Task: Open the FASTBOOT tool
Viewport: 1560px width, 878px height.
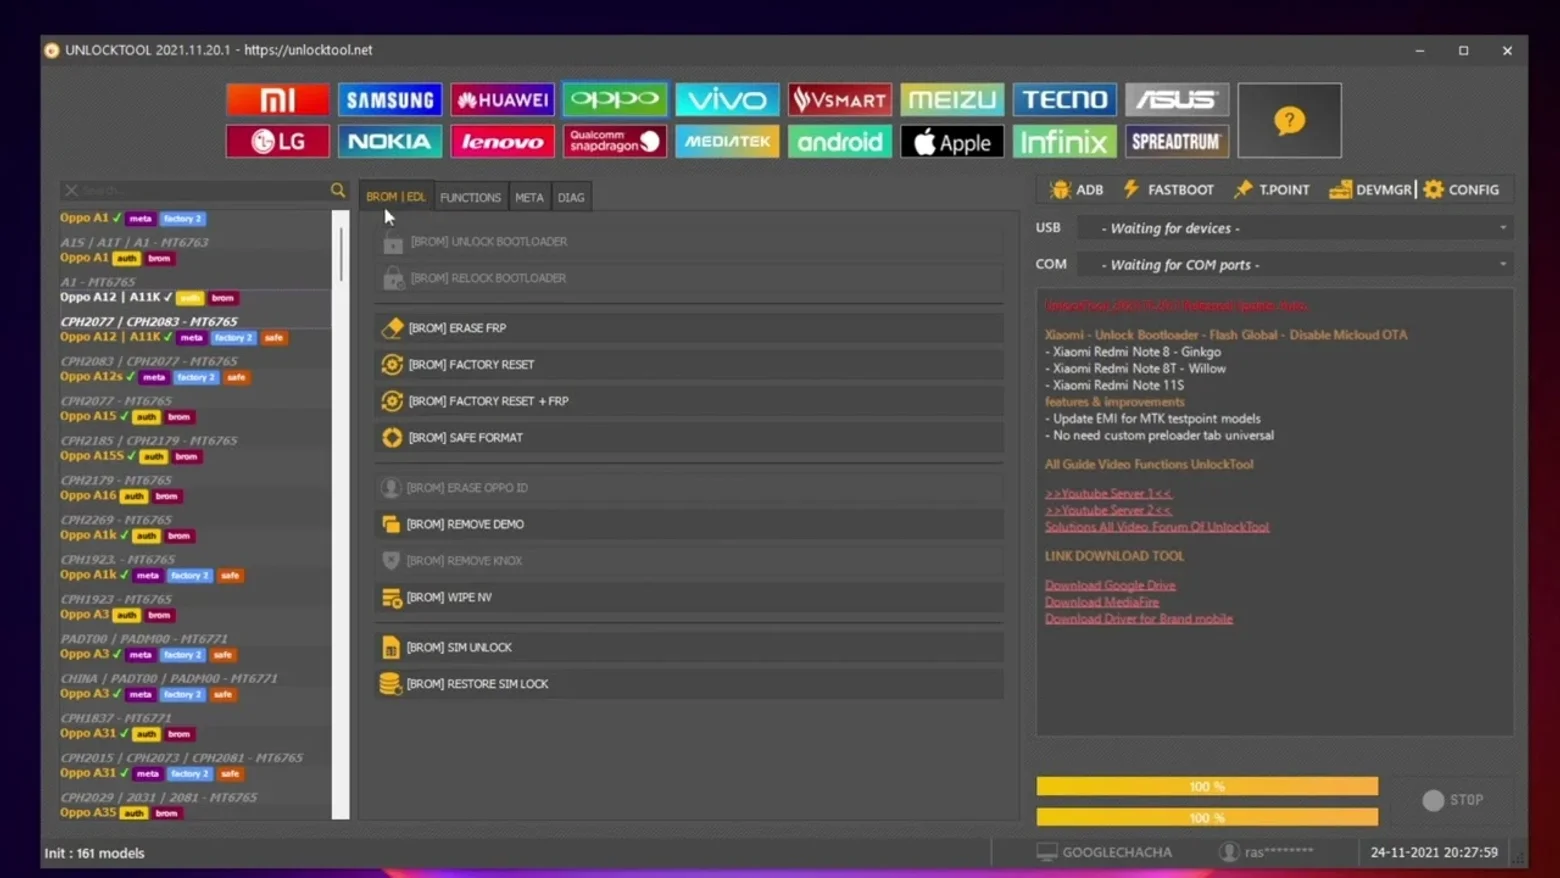Action: (x=1168, y=189)
